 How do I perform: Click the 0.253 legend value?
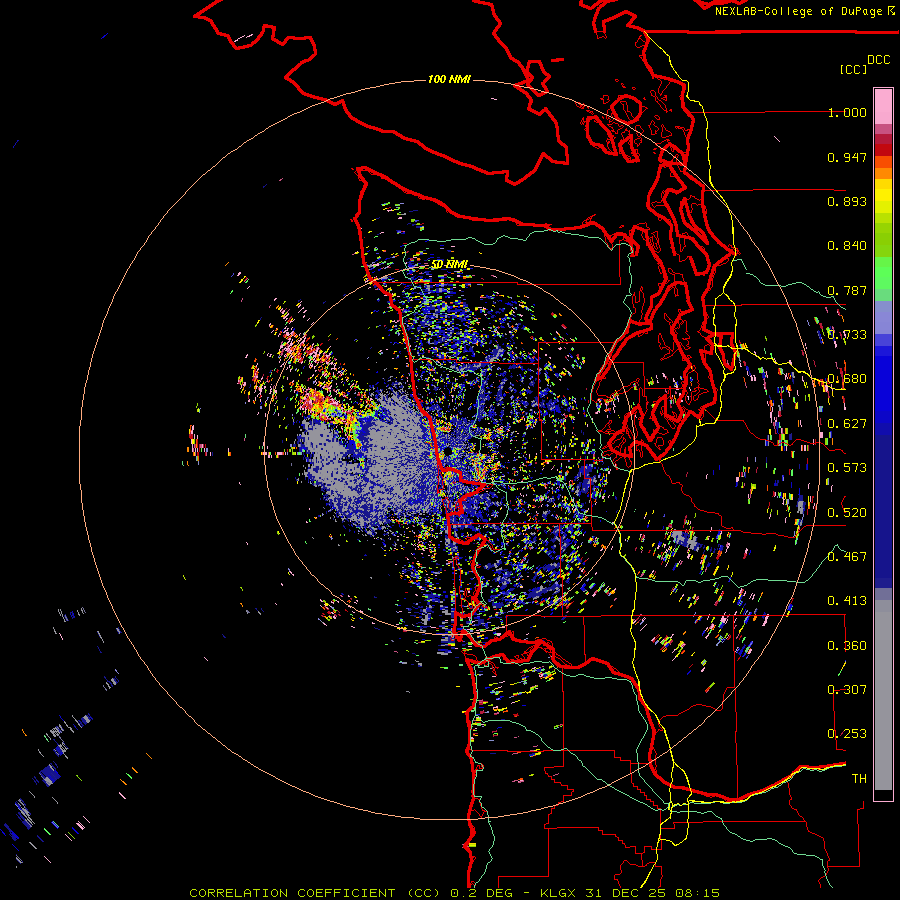pos(847,734)
